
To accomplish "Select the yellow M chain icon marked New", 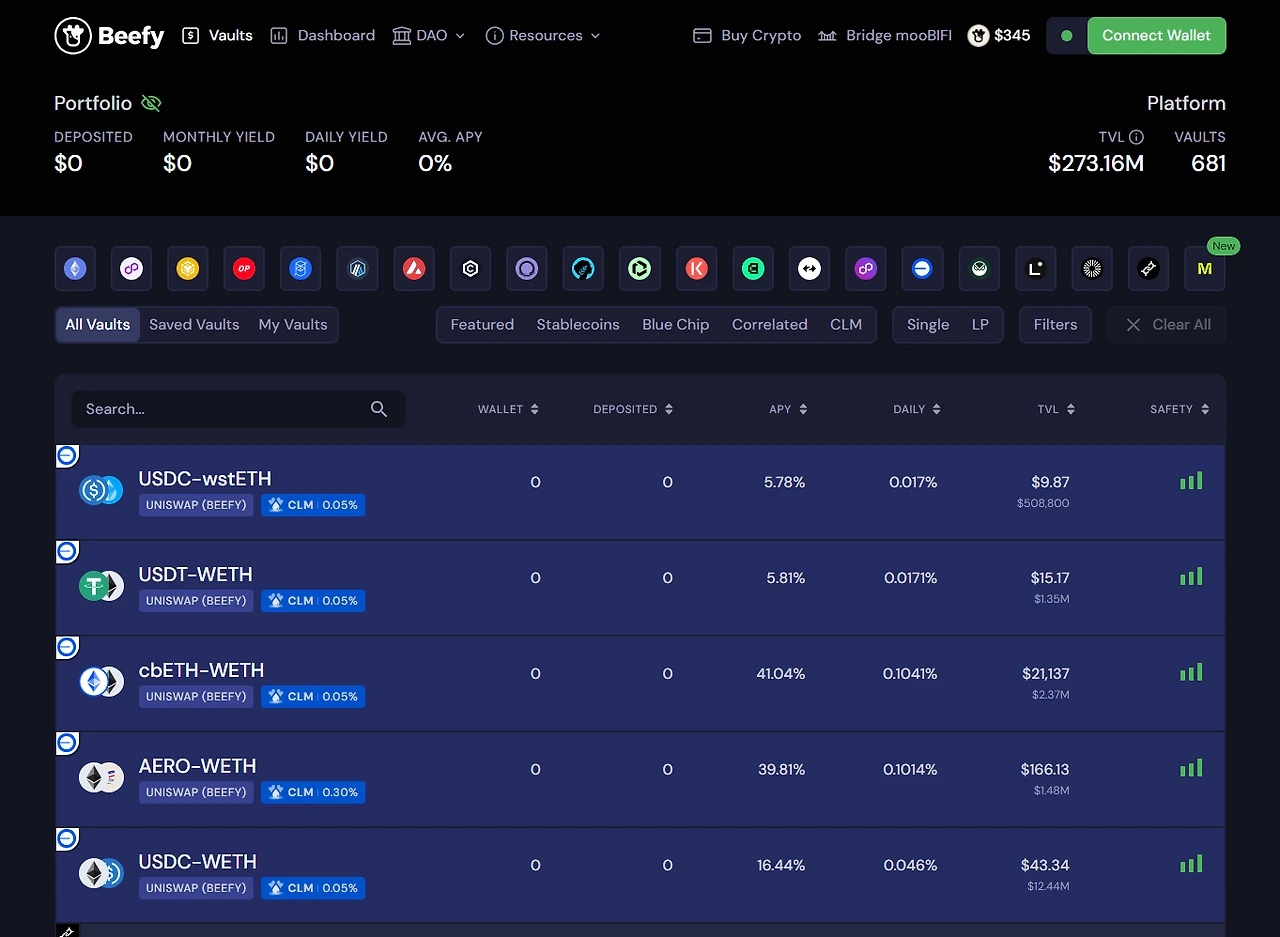I will (x=1205, y=268).
